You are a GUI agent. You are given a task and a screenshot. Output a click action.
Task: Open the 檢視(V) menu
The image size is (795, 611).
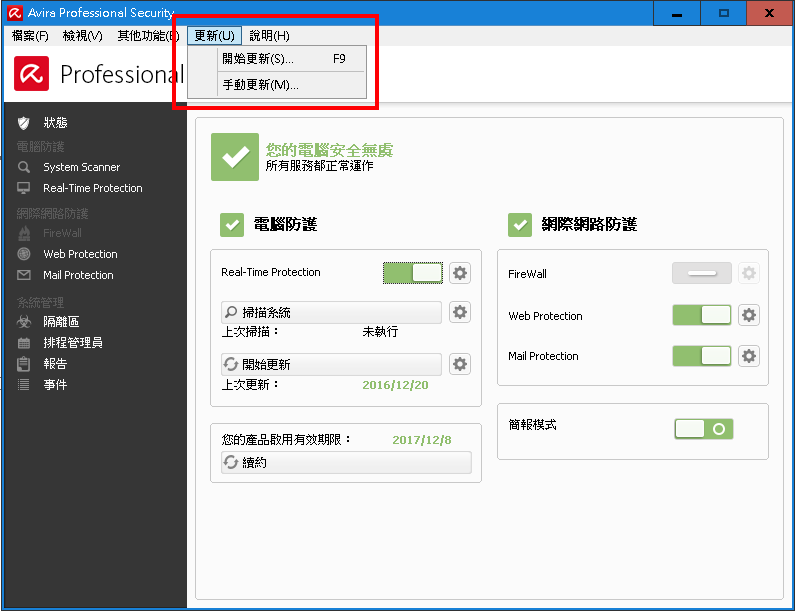pos(82,36)
